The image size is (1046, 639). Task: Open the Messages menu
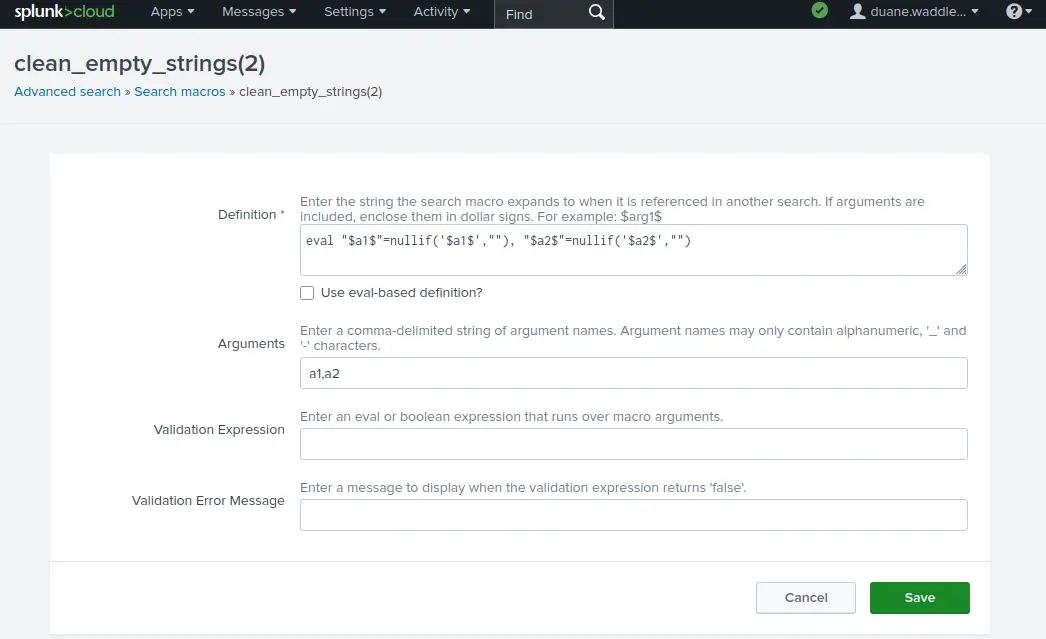[252, 12]
